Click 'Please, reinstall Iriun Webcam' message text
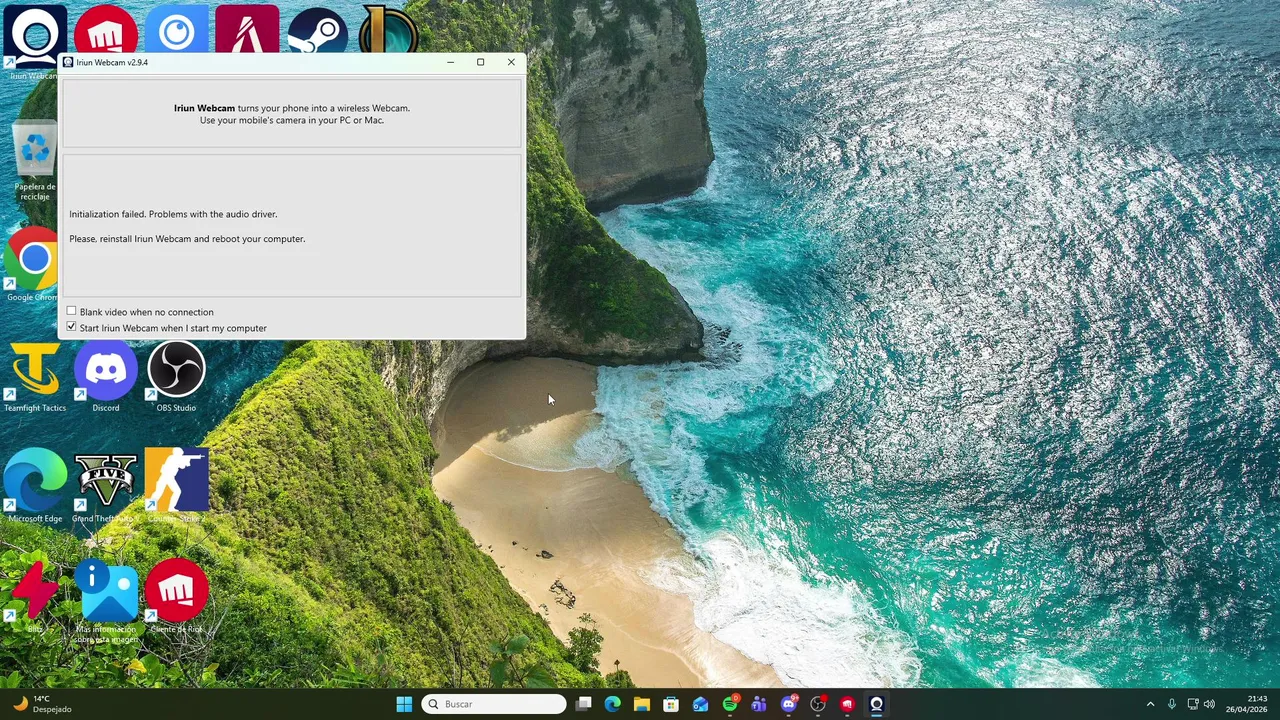The image size is (1280, 720). [x=187, y=239]
